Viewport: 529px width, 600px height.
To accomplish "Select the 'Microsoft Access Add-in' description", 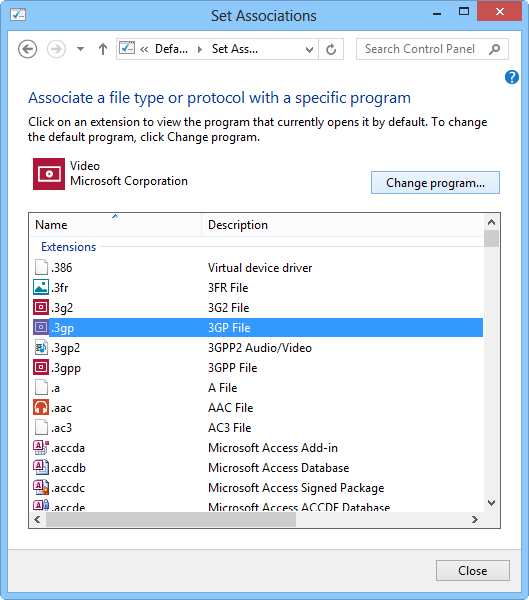I will [273, 448].
